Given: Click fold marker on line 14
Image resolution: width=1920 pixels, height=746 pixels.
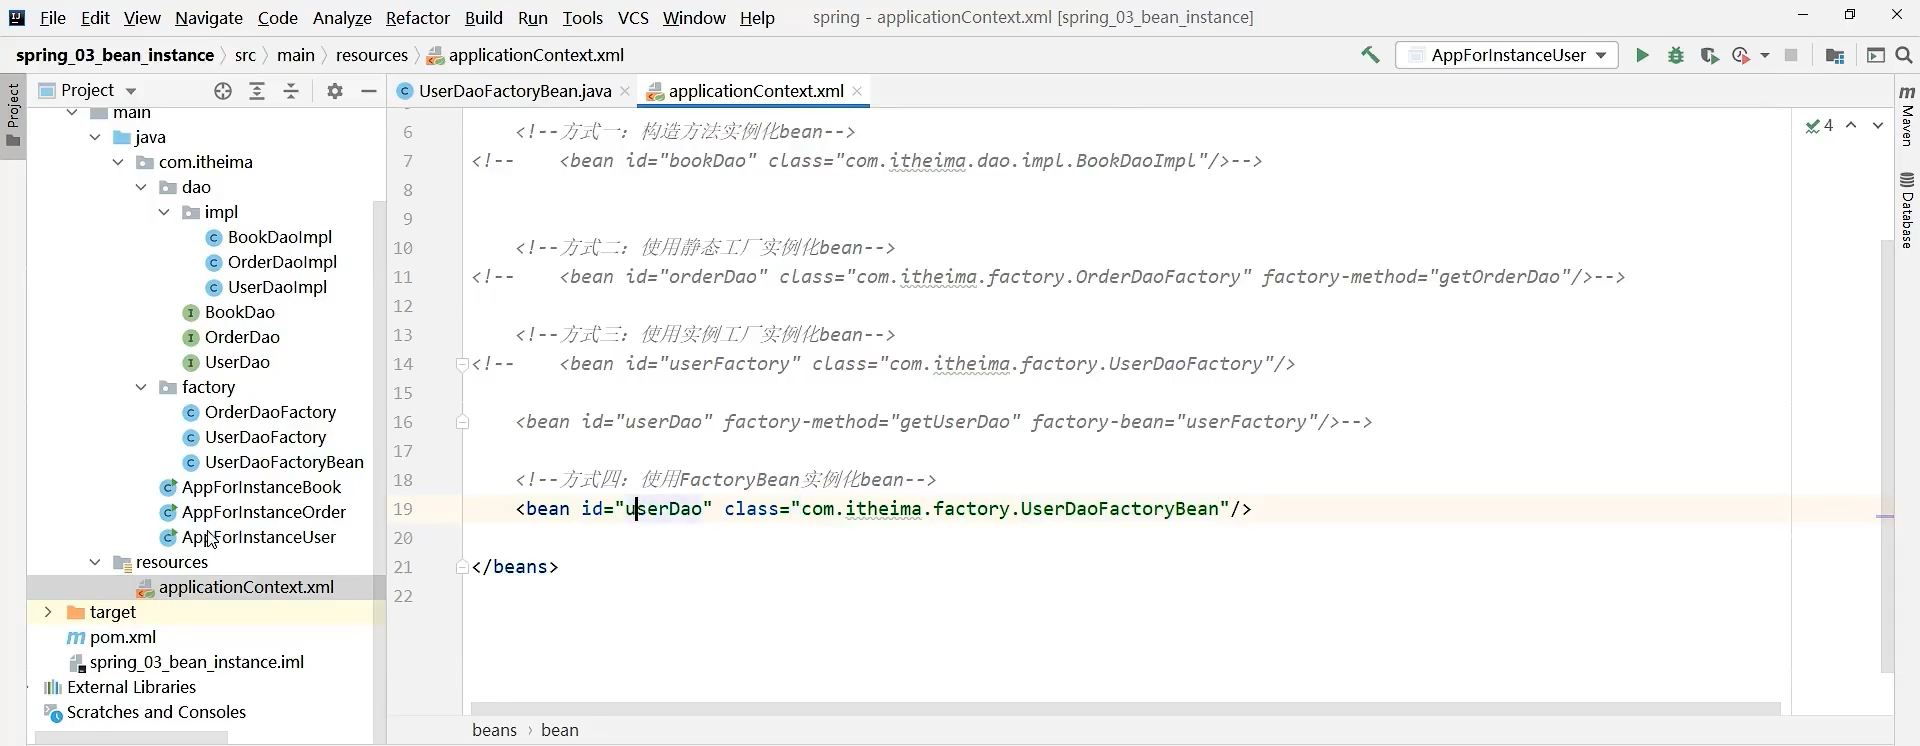Looking at the screenshot, I should pos(462,364).
